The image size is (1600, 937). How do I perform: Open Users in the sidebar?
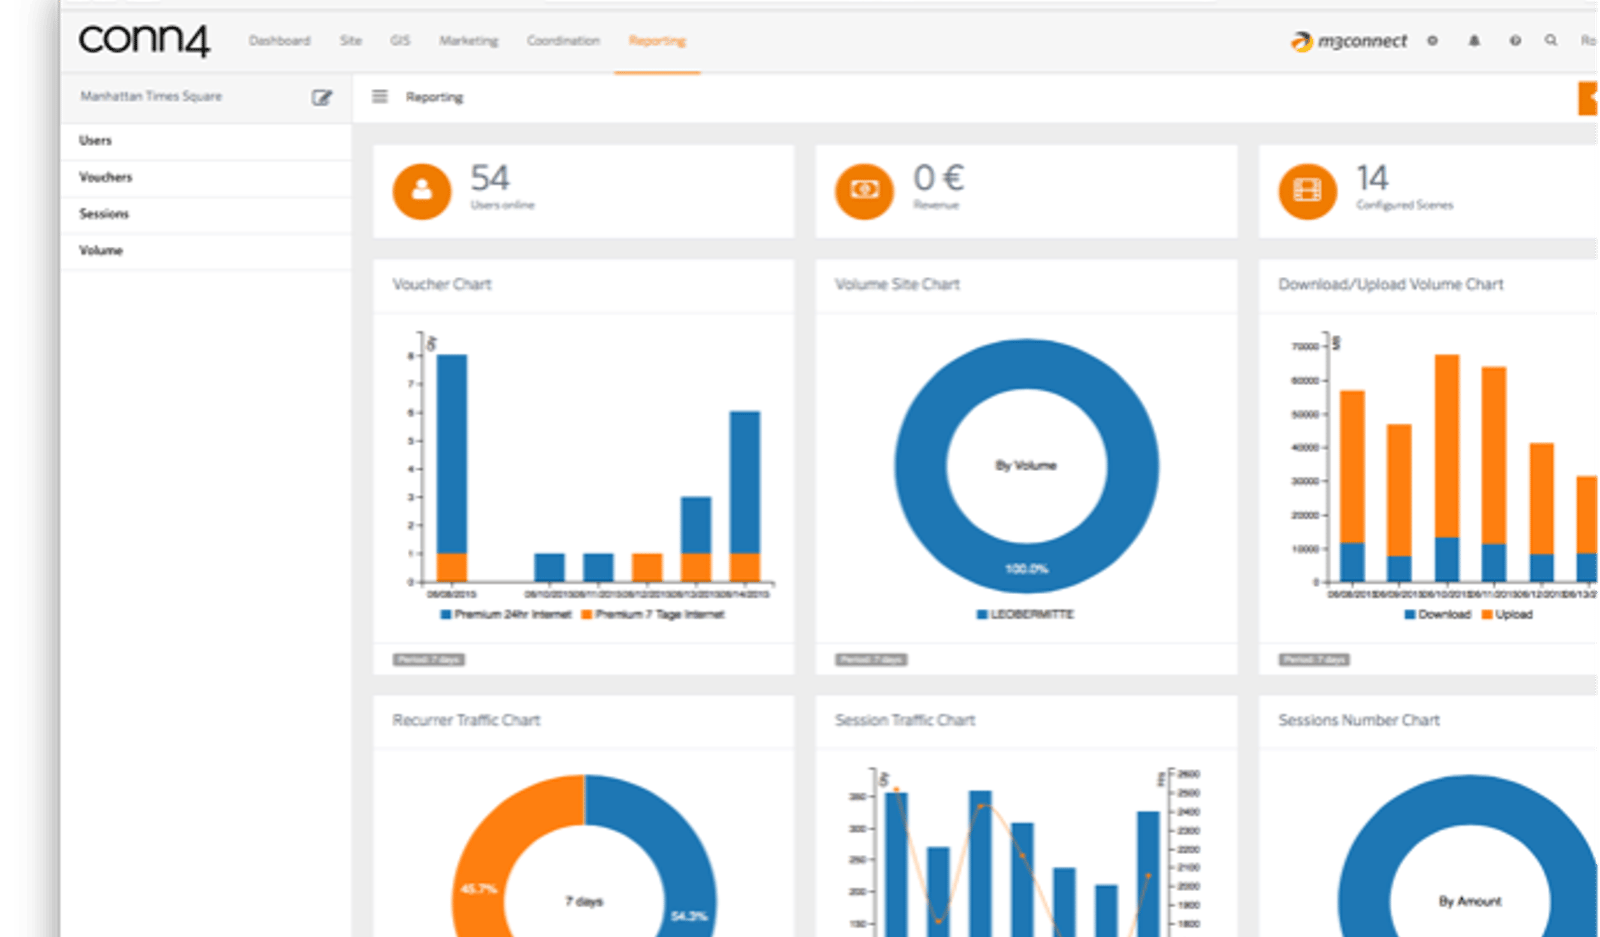(x=206, y=141)
